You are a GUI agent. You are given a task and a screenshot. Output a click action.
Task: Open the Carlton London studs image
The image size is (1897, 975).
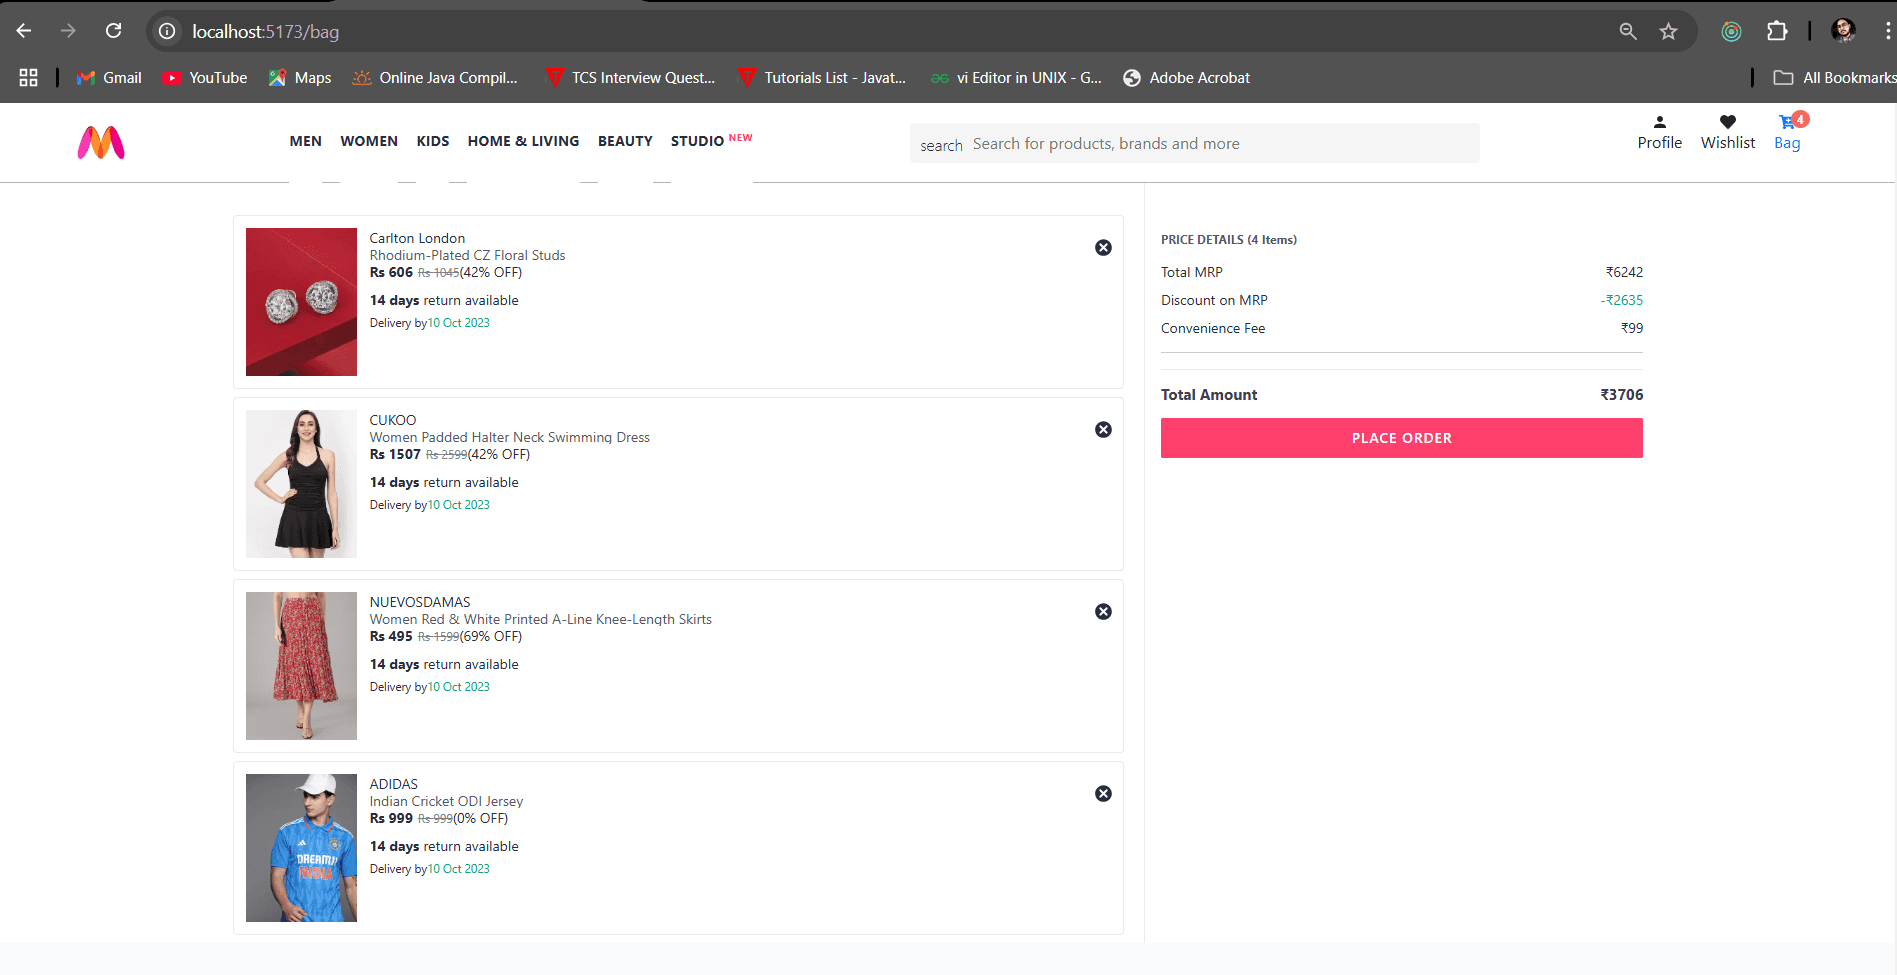click(x=301, y=302)
